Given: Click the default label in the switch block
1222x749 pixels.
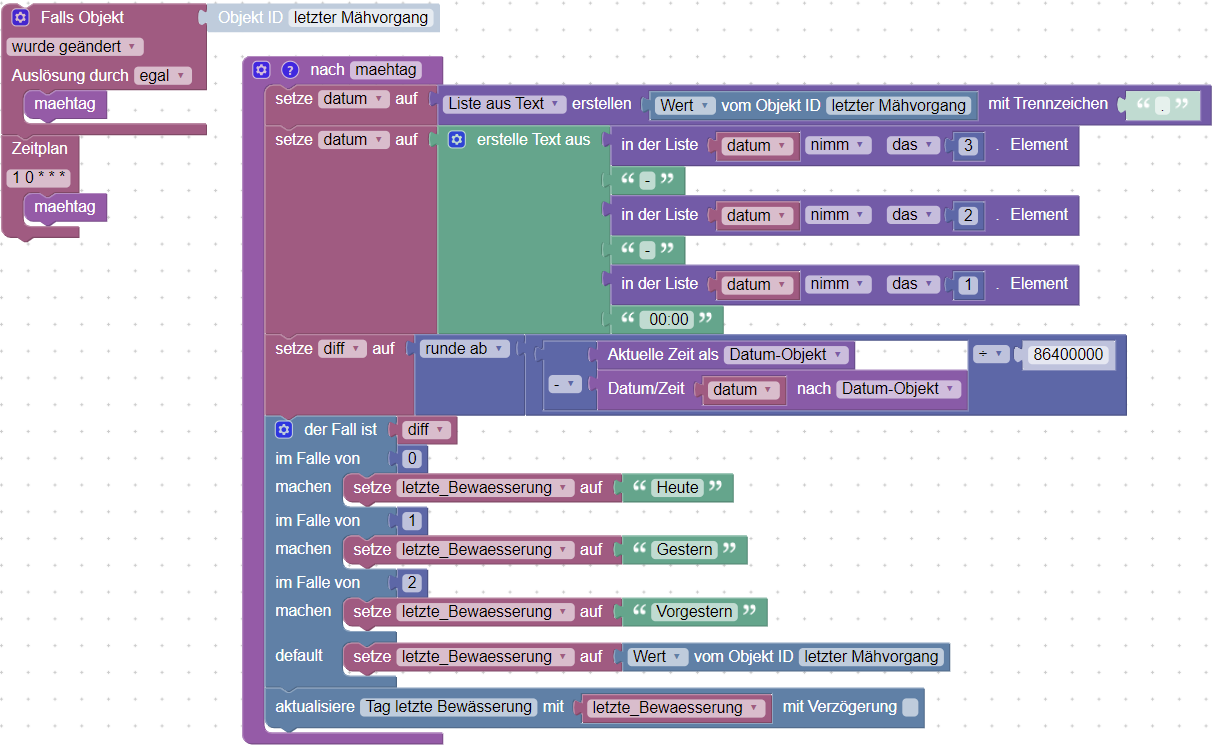Looking at the screenshot, I should [x=299, y=656].
